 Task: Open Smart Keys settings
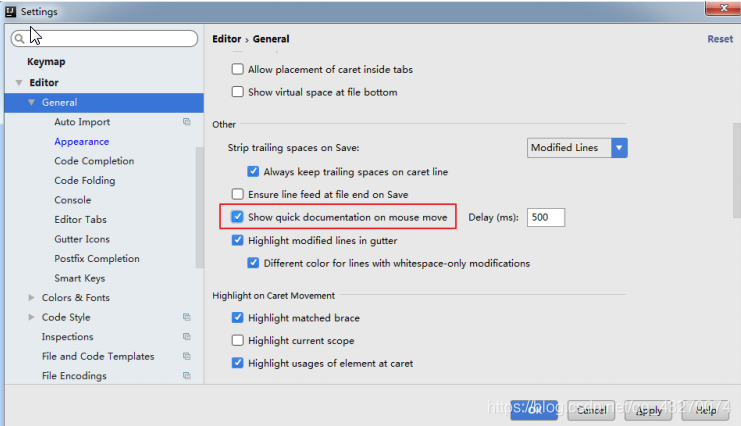click(x=79, y=278)
